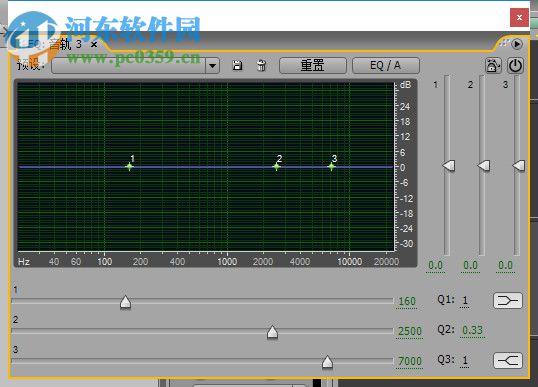Select EQ band point 3 on graph
Viewport: 538px width, 387px height.
[331, 167]
